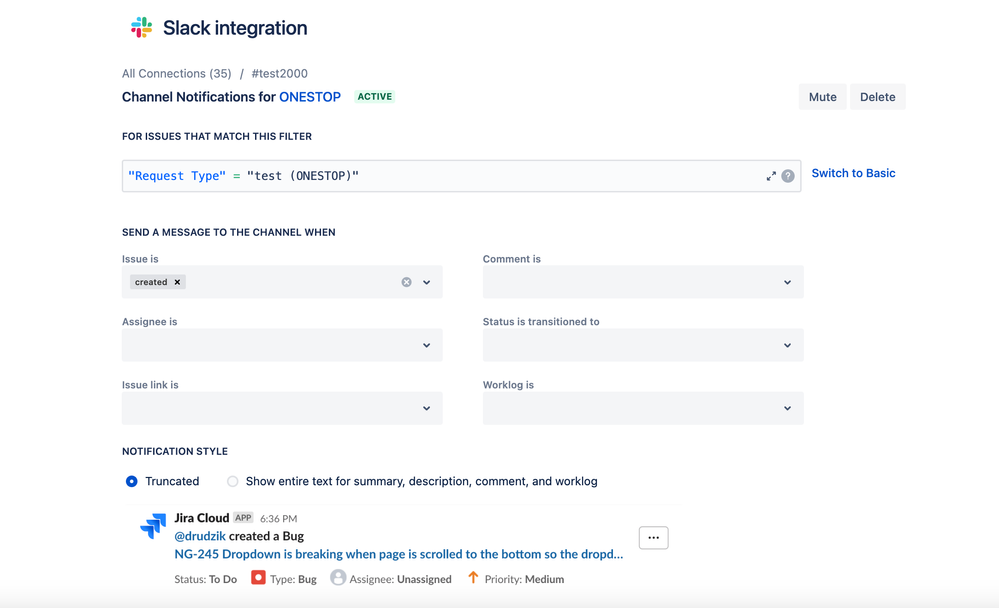Open the @drudzik user mention

click(x=200, y=536)
